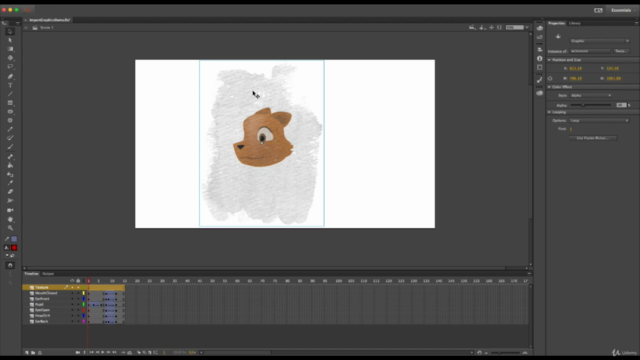Switch to the Output tab

[48, 273]
